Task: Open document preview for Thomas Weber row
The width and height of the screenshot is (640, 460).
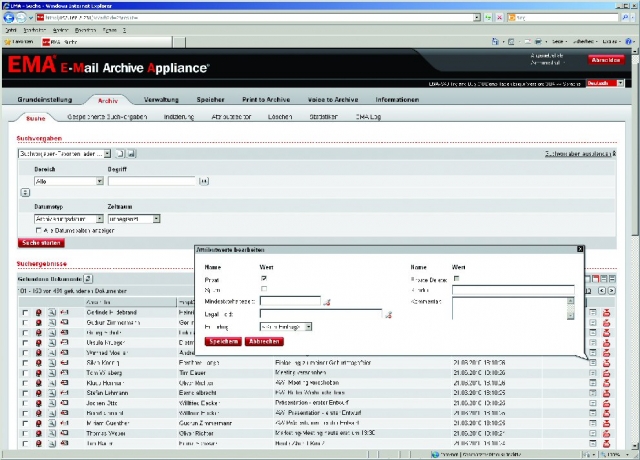Action: point(52,433)
